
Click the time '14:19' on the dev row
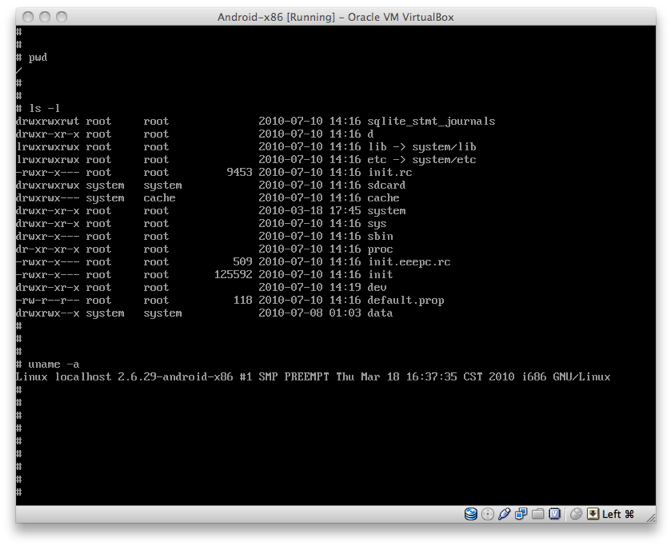point(345,288)
